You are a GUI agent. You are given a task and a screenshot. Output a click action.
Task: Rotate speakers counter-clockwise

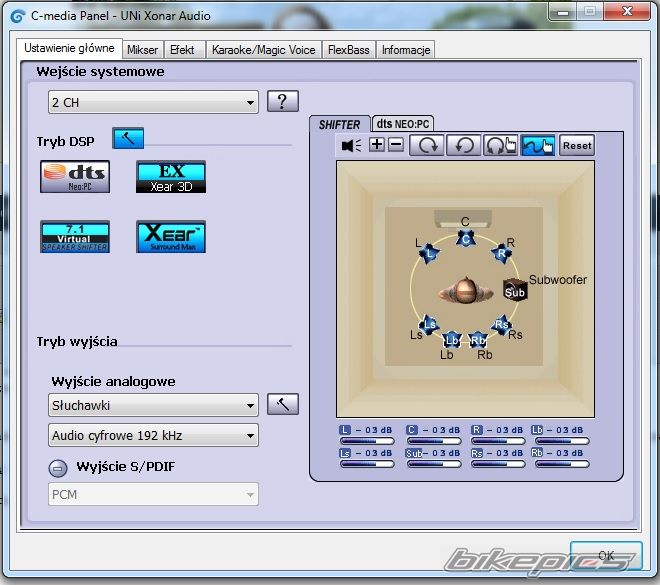[x=464, y=145]
